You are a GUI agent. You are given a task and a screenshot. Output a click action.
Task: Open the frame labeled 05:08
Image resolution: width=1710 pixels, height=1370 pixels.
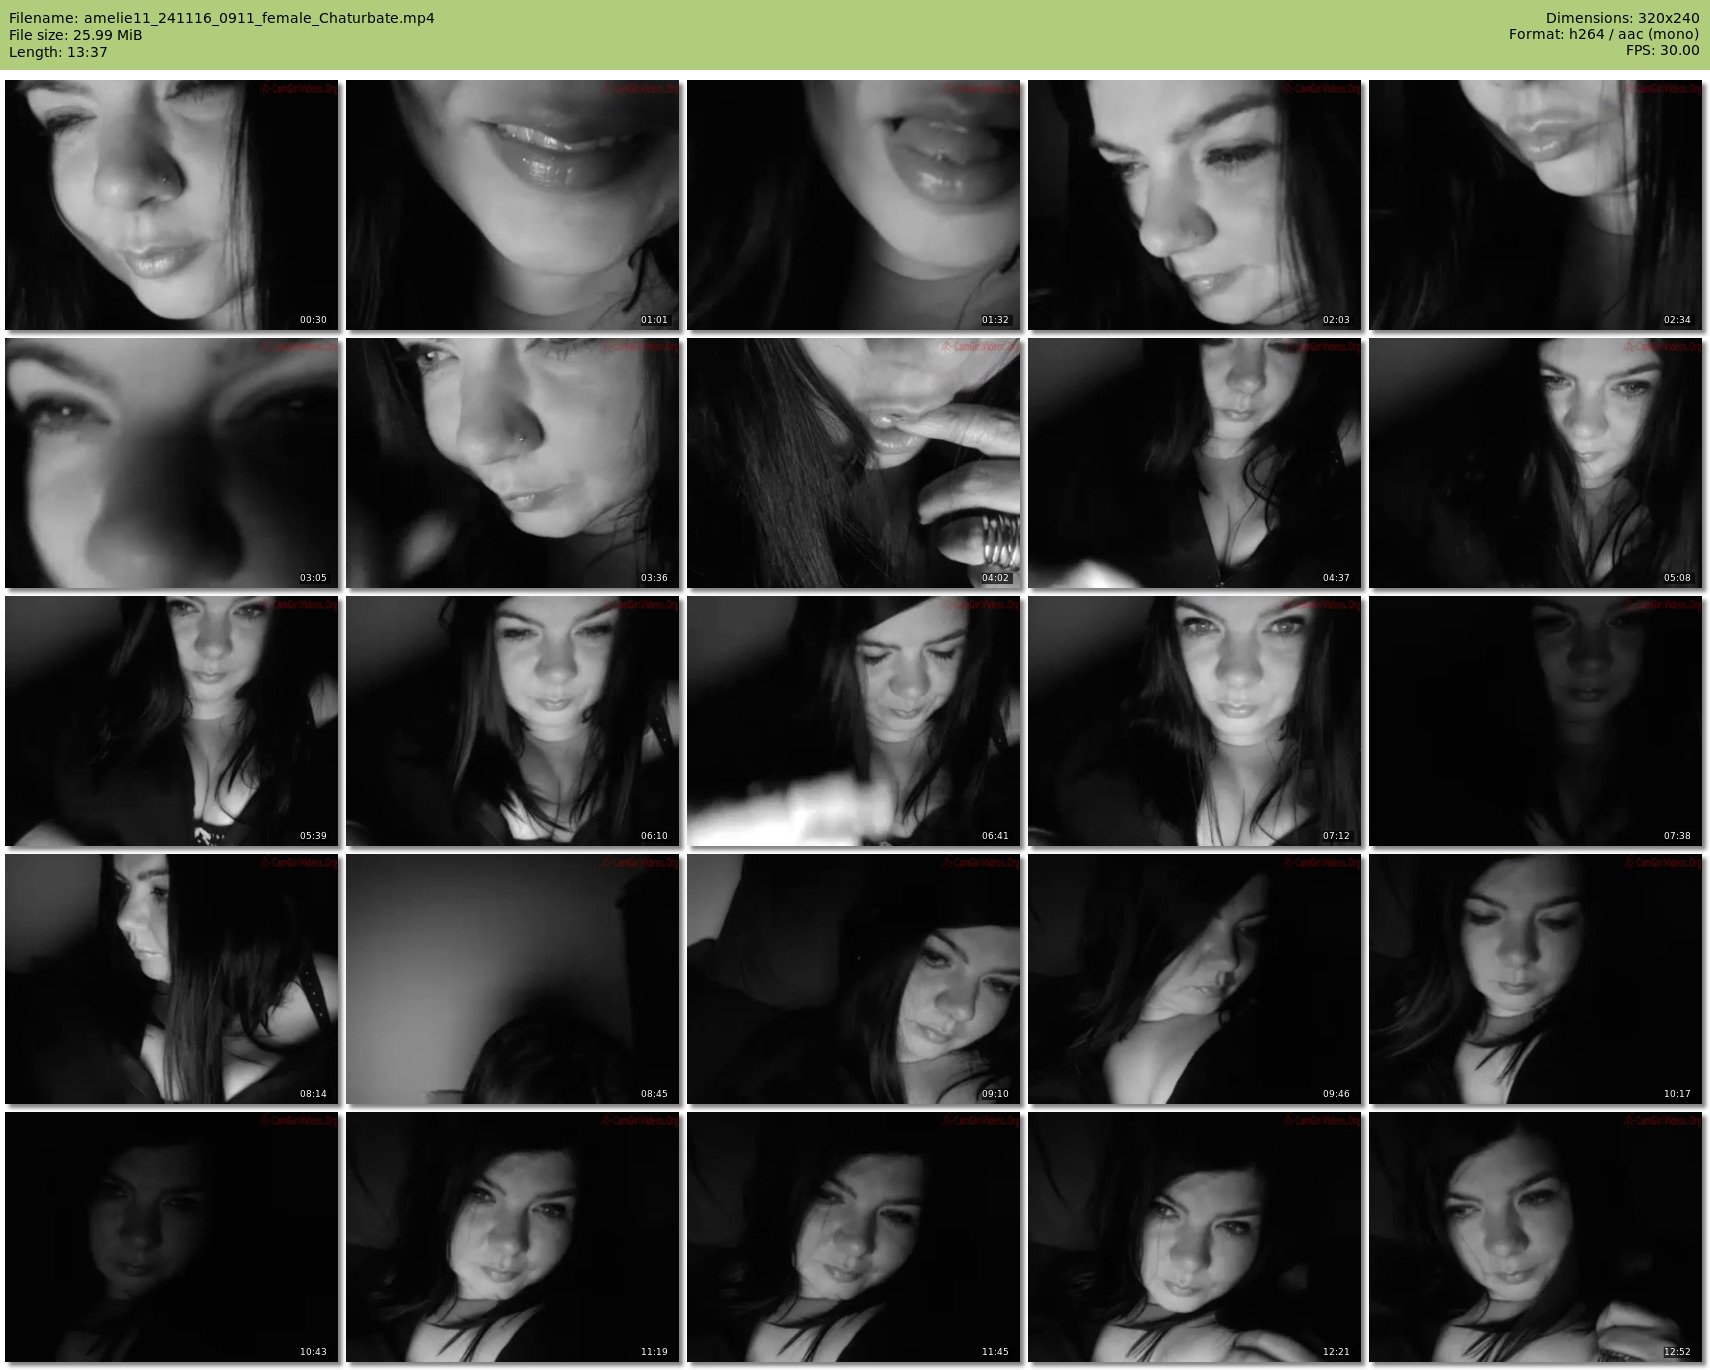point(1536,463)
